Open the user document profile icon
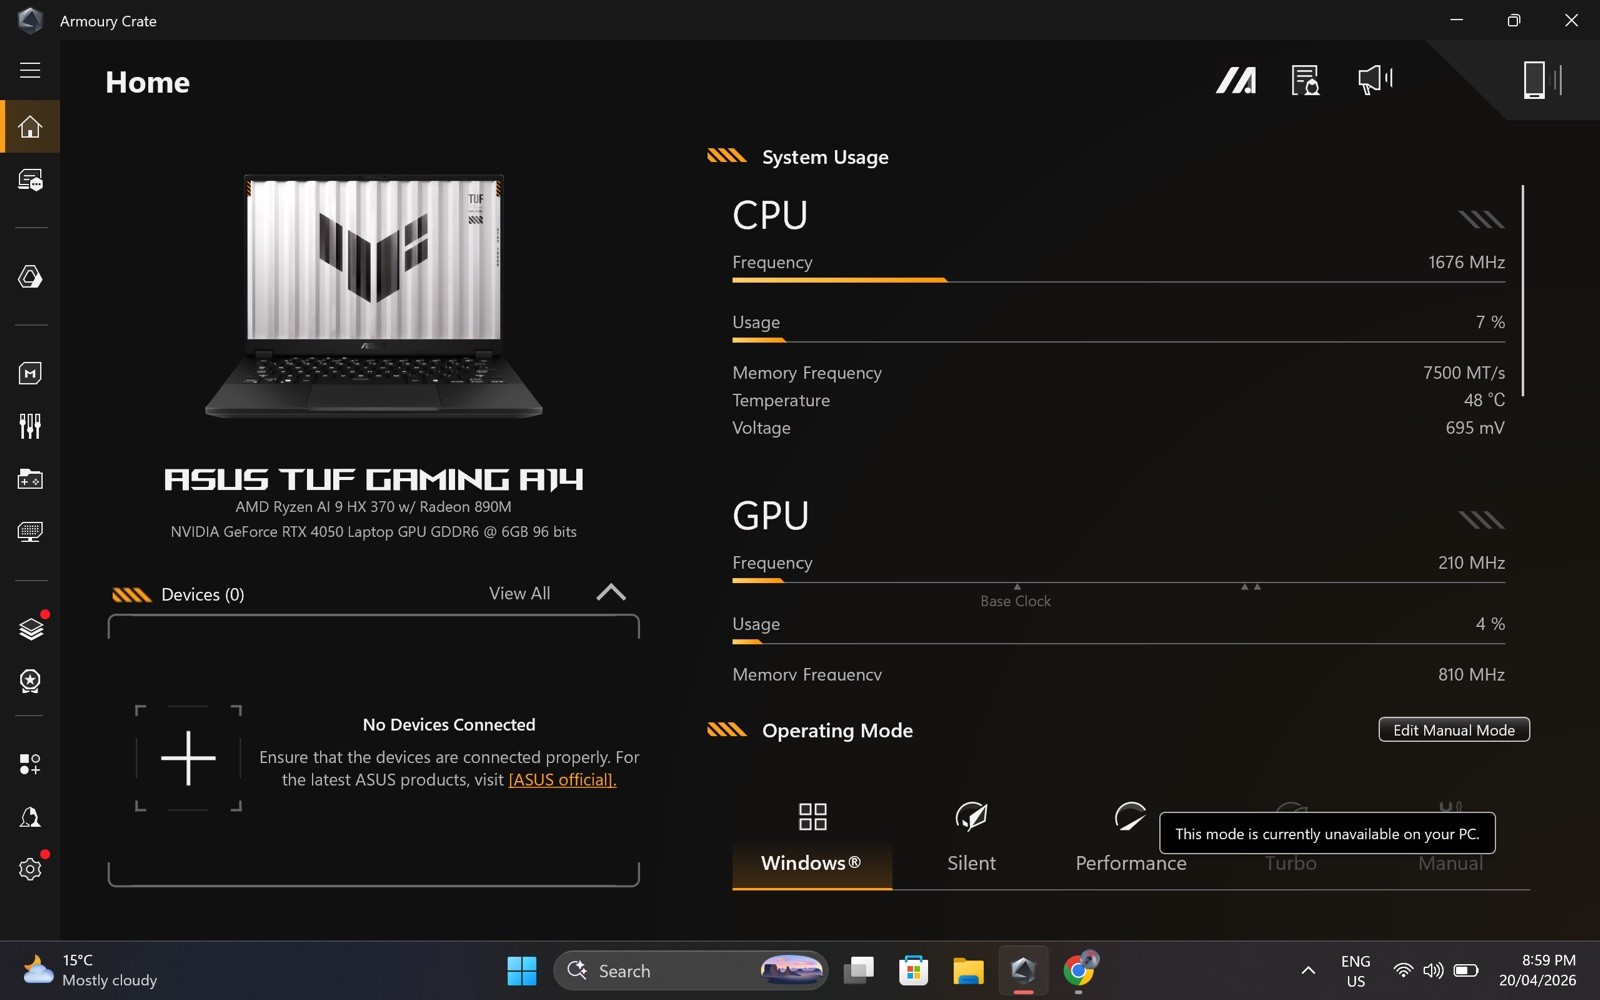Screen dimensions: 1600x1000 pyautogui.click(x=1305, y=80)
